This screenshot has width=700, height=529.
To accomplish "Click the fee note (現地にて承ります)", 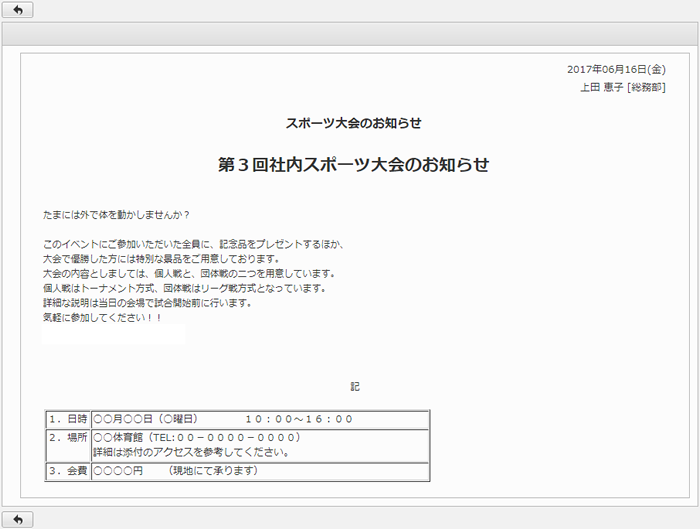I will [212, 471].
